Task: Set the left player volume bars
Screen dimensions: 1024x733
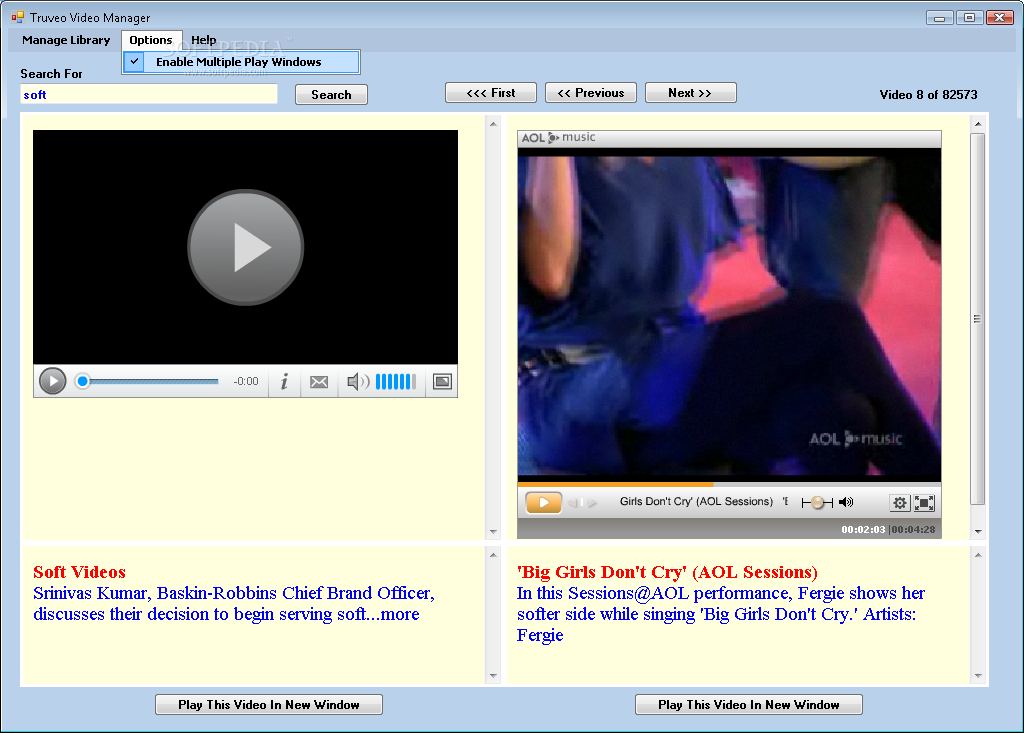Action: point(396,382)
